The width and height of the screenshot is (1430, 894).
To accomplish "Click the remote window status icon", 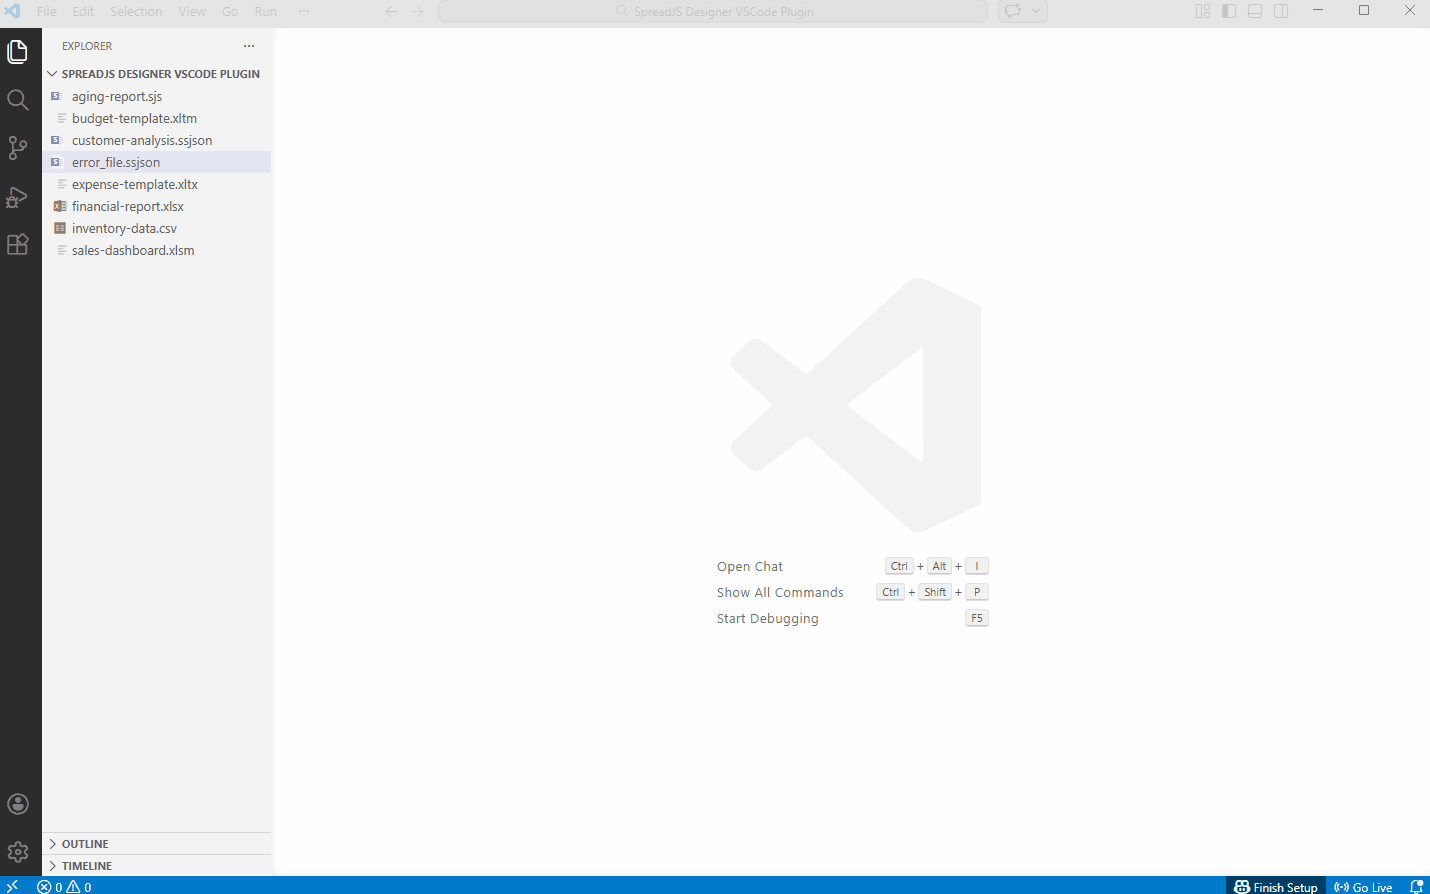I will 13,886.
